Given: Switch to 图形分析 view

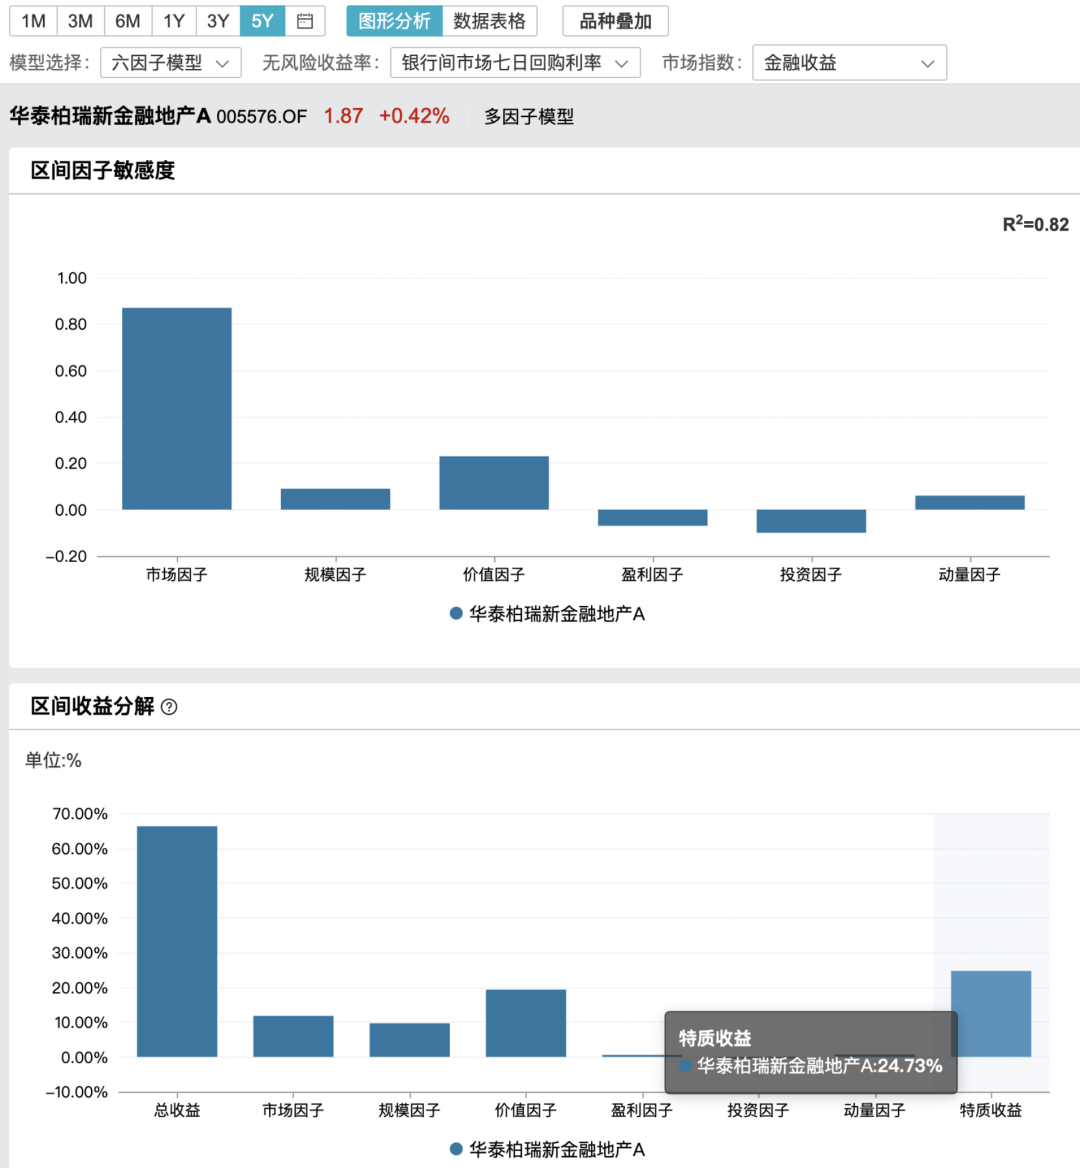Looking at the screenshot, I should pyautogui.click(x=394, y=21).
